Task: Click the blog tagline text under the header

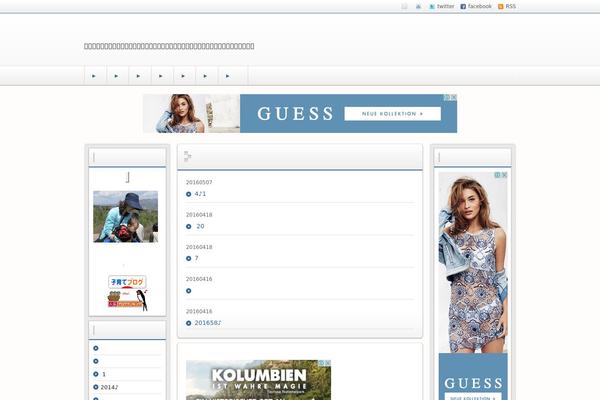Action: (169, 46)
